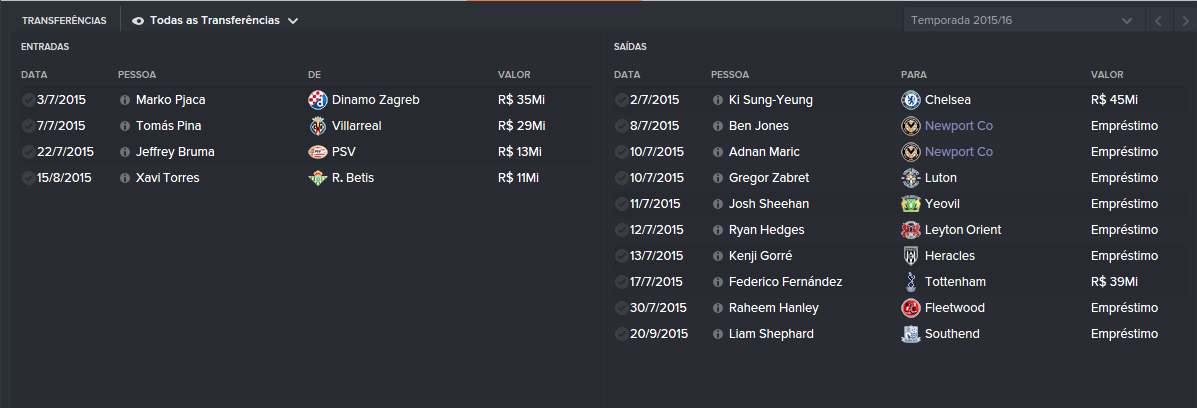Image resolution: width=1197 pixels, height=408 pixels.
Task: Open the Todas as Transferências dropdown
Action: tap(215, 21)
